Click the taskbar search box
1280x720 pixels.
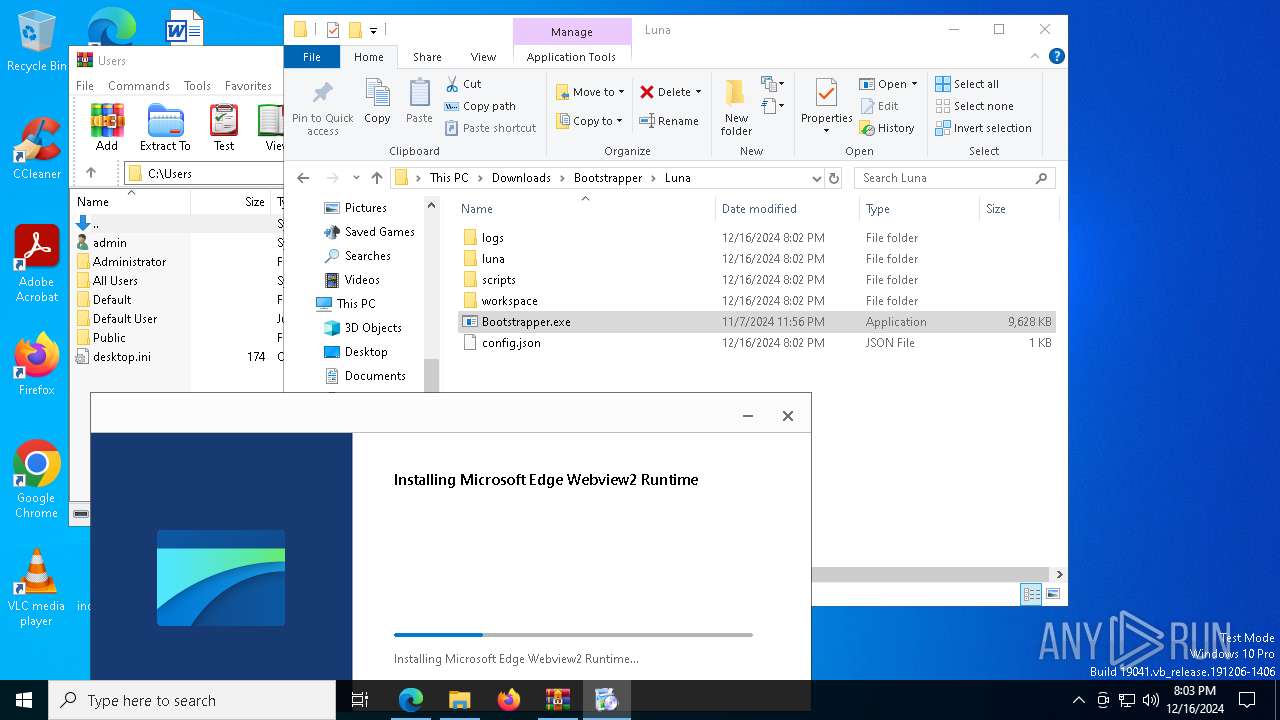pos(192,700)
